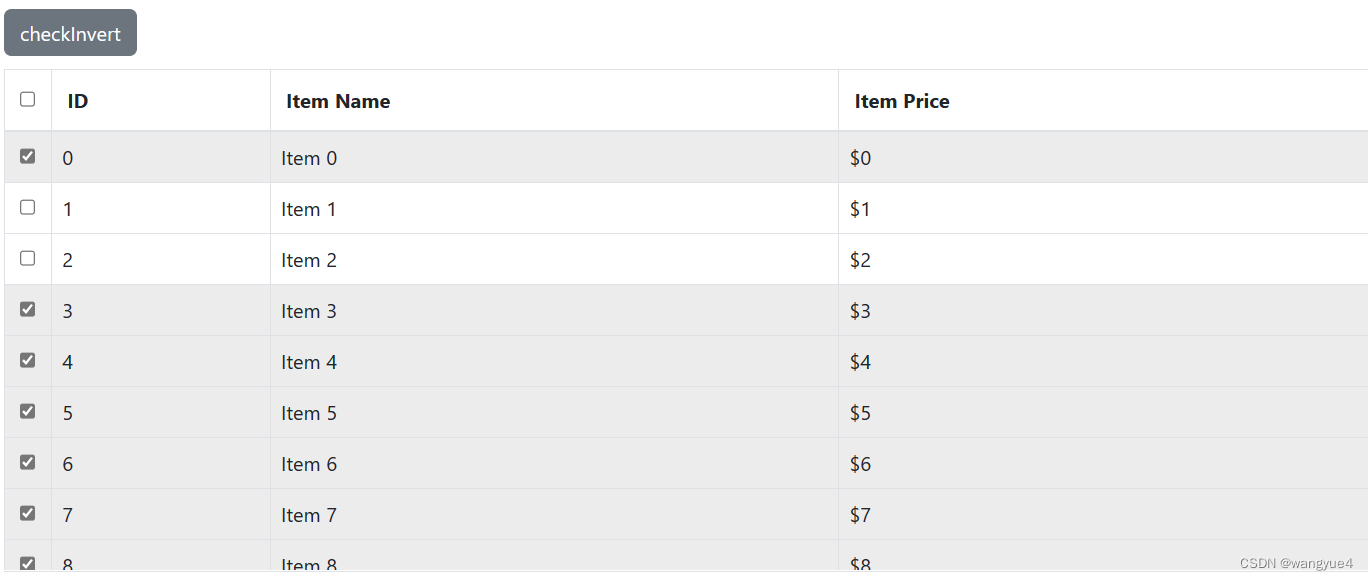Uncheck the checkbox for row Item 5

(x=27, y=411)
